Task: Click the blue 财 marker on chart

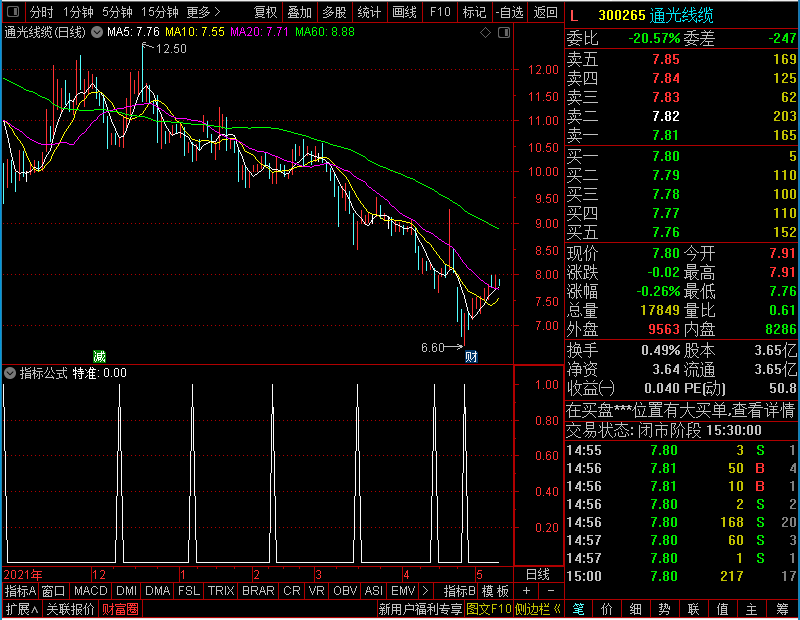Action: pyautogui.click(x=471, y=356)
